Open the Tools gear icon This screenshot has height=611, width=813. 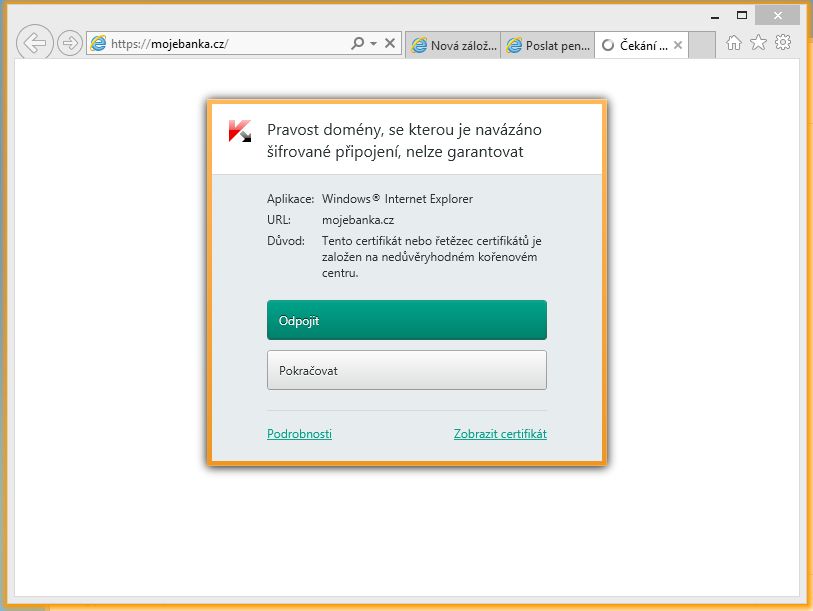pos(783,43)
